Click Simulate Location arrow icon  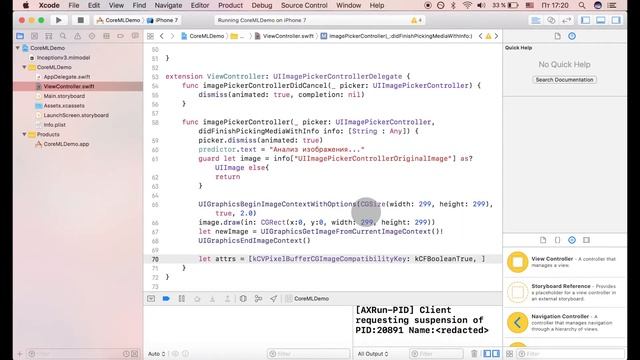273,299
